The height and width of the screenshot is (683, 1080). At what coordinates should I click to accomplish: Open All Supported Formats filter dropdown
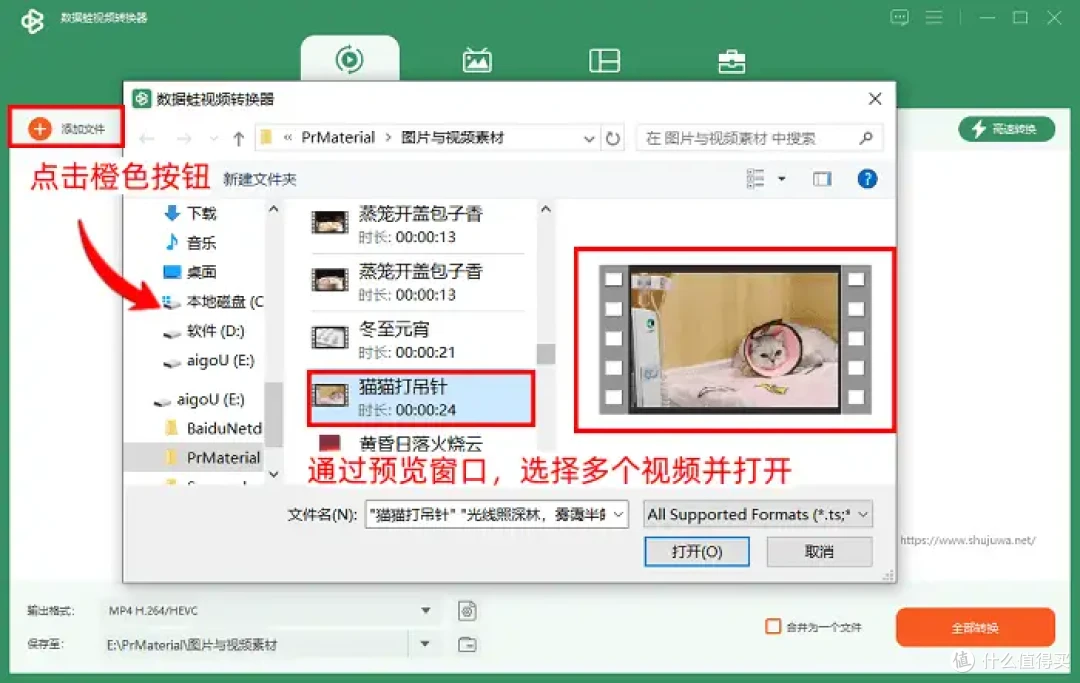point(758,514)
